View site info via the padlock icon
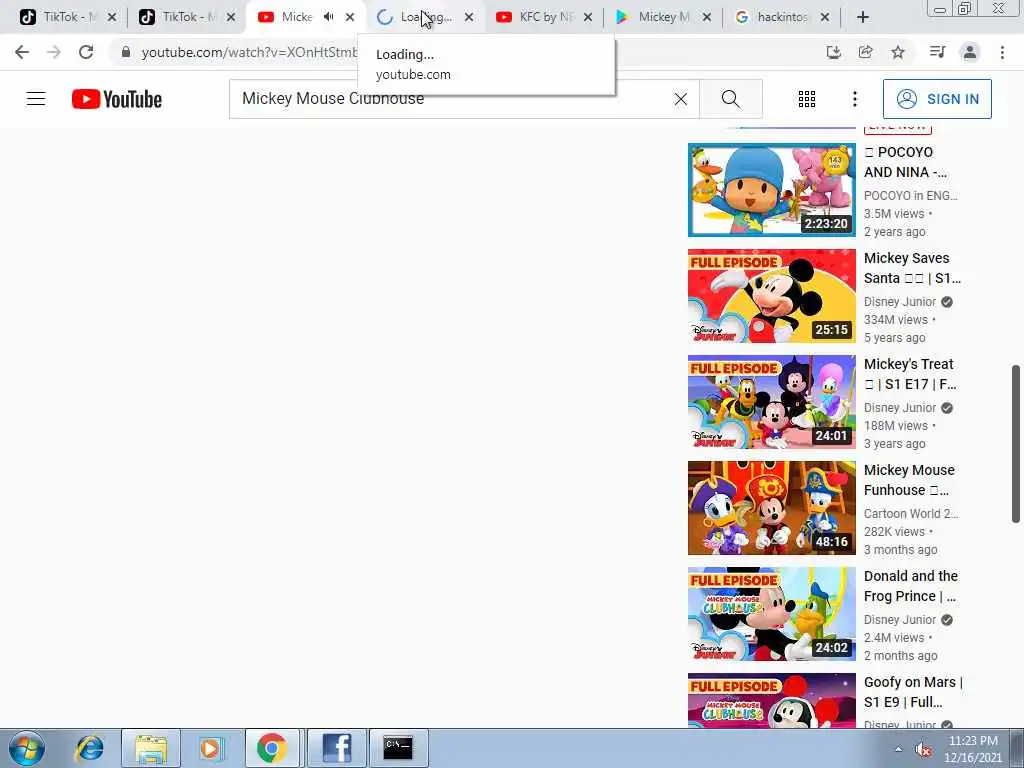The width and height of the screenshot is (1024, 768). 126,52
